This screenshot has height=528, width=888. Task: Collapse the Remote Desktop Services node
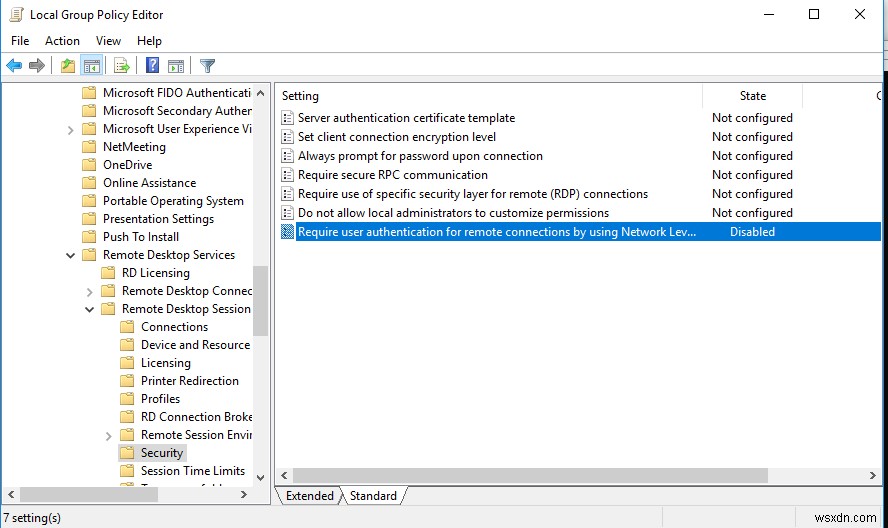pos(70,256)
